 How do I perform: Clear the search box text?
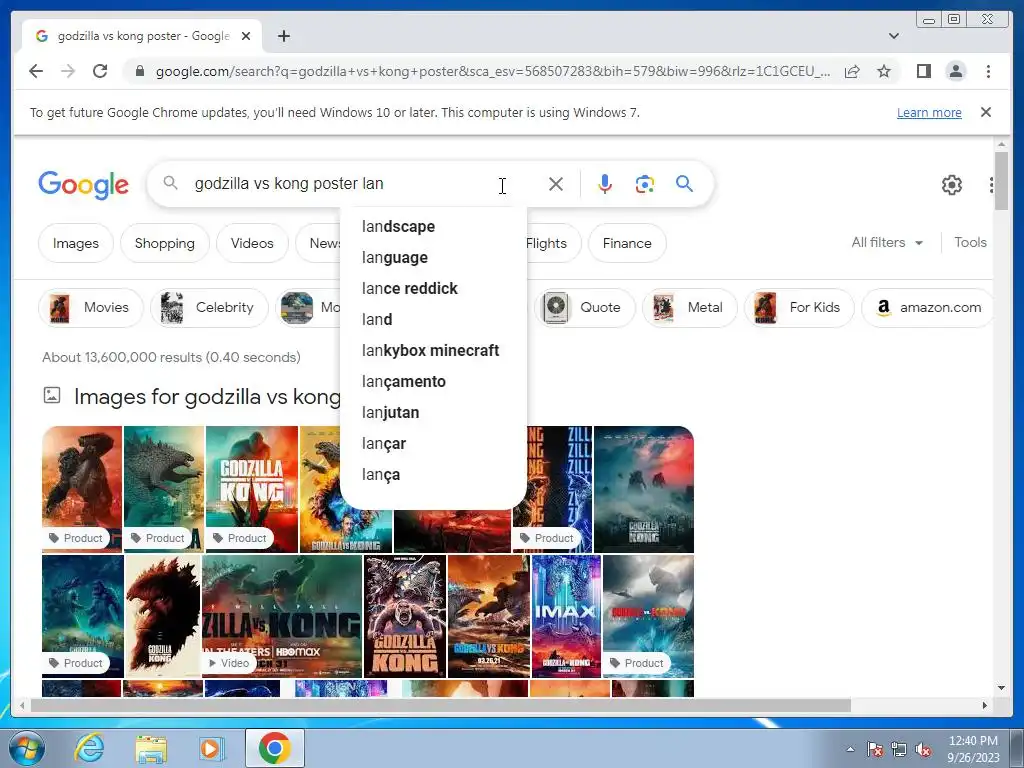[x=556, y=184]
